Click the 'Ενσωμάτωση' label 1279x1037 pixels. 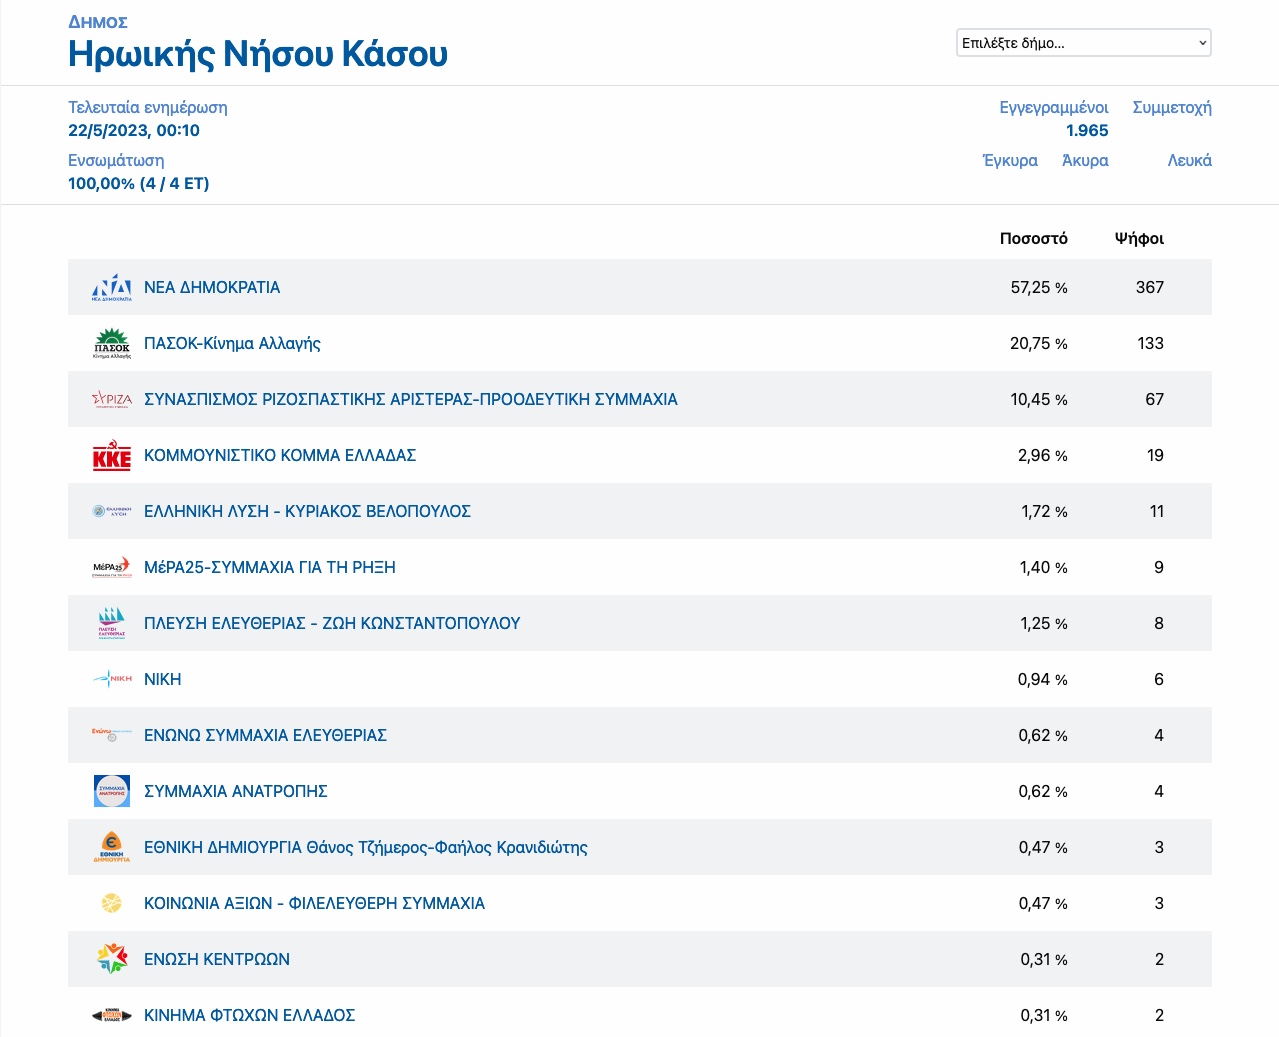click(116, 160)
